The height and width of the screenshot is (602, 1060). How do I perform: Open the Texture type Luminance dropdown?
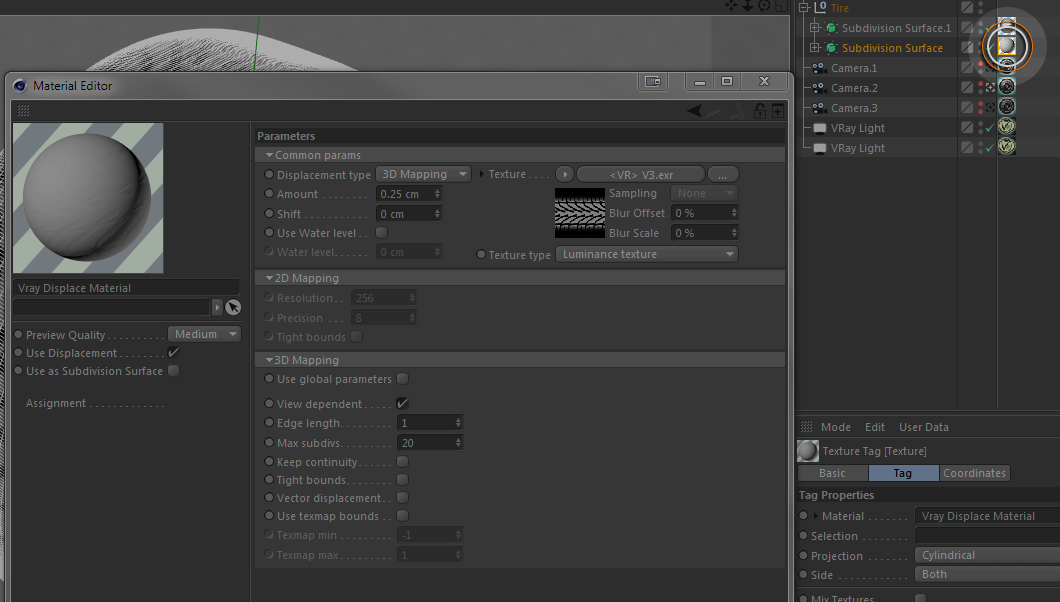point(647,254)
